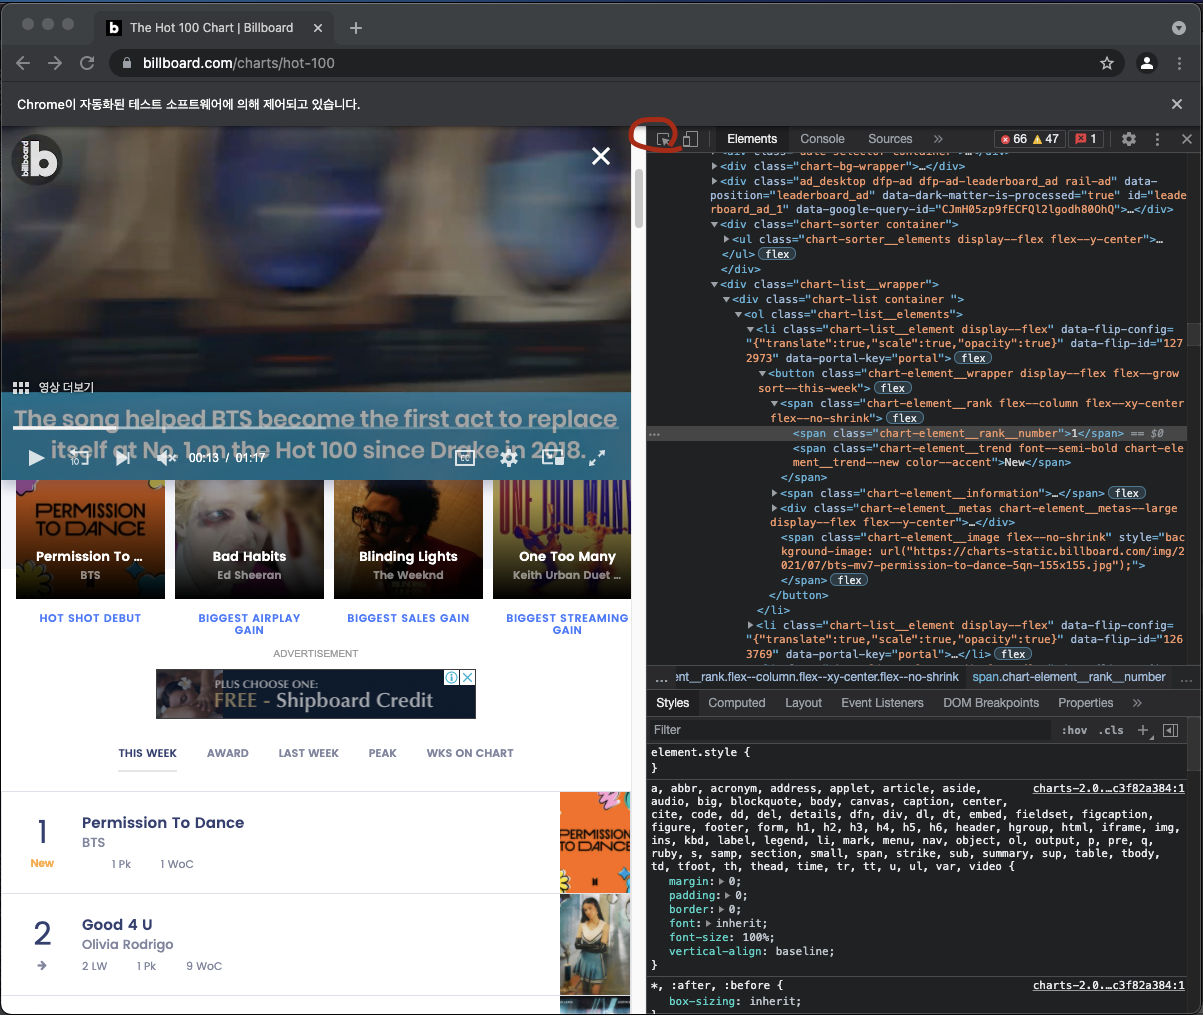The width and height of the screenshot is (1203, 1015).
Task: Switch to the Console tab
Action: coord(822,139)
